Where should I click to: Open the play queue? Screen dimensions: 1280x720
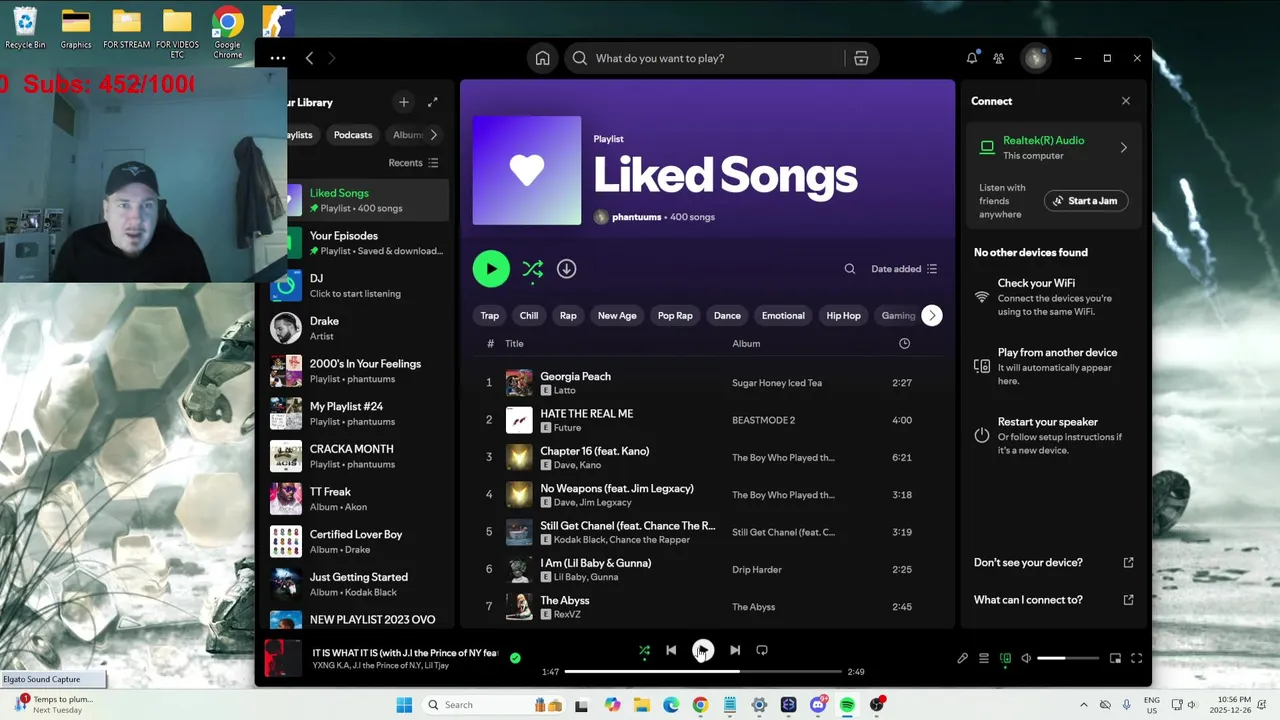984,658
